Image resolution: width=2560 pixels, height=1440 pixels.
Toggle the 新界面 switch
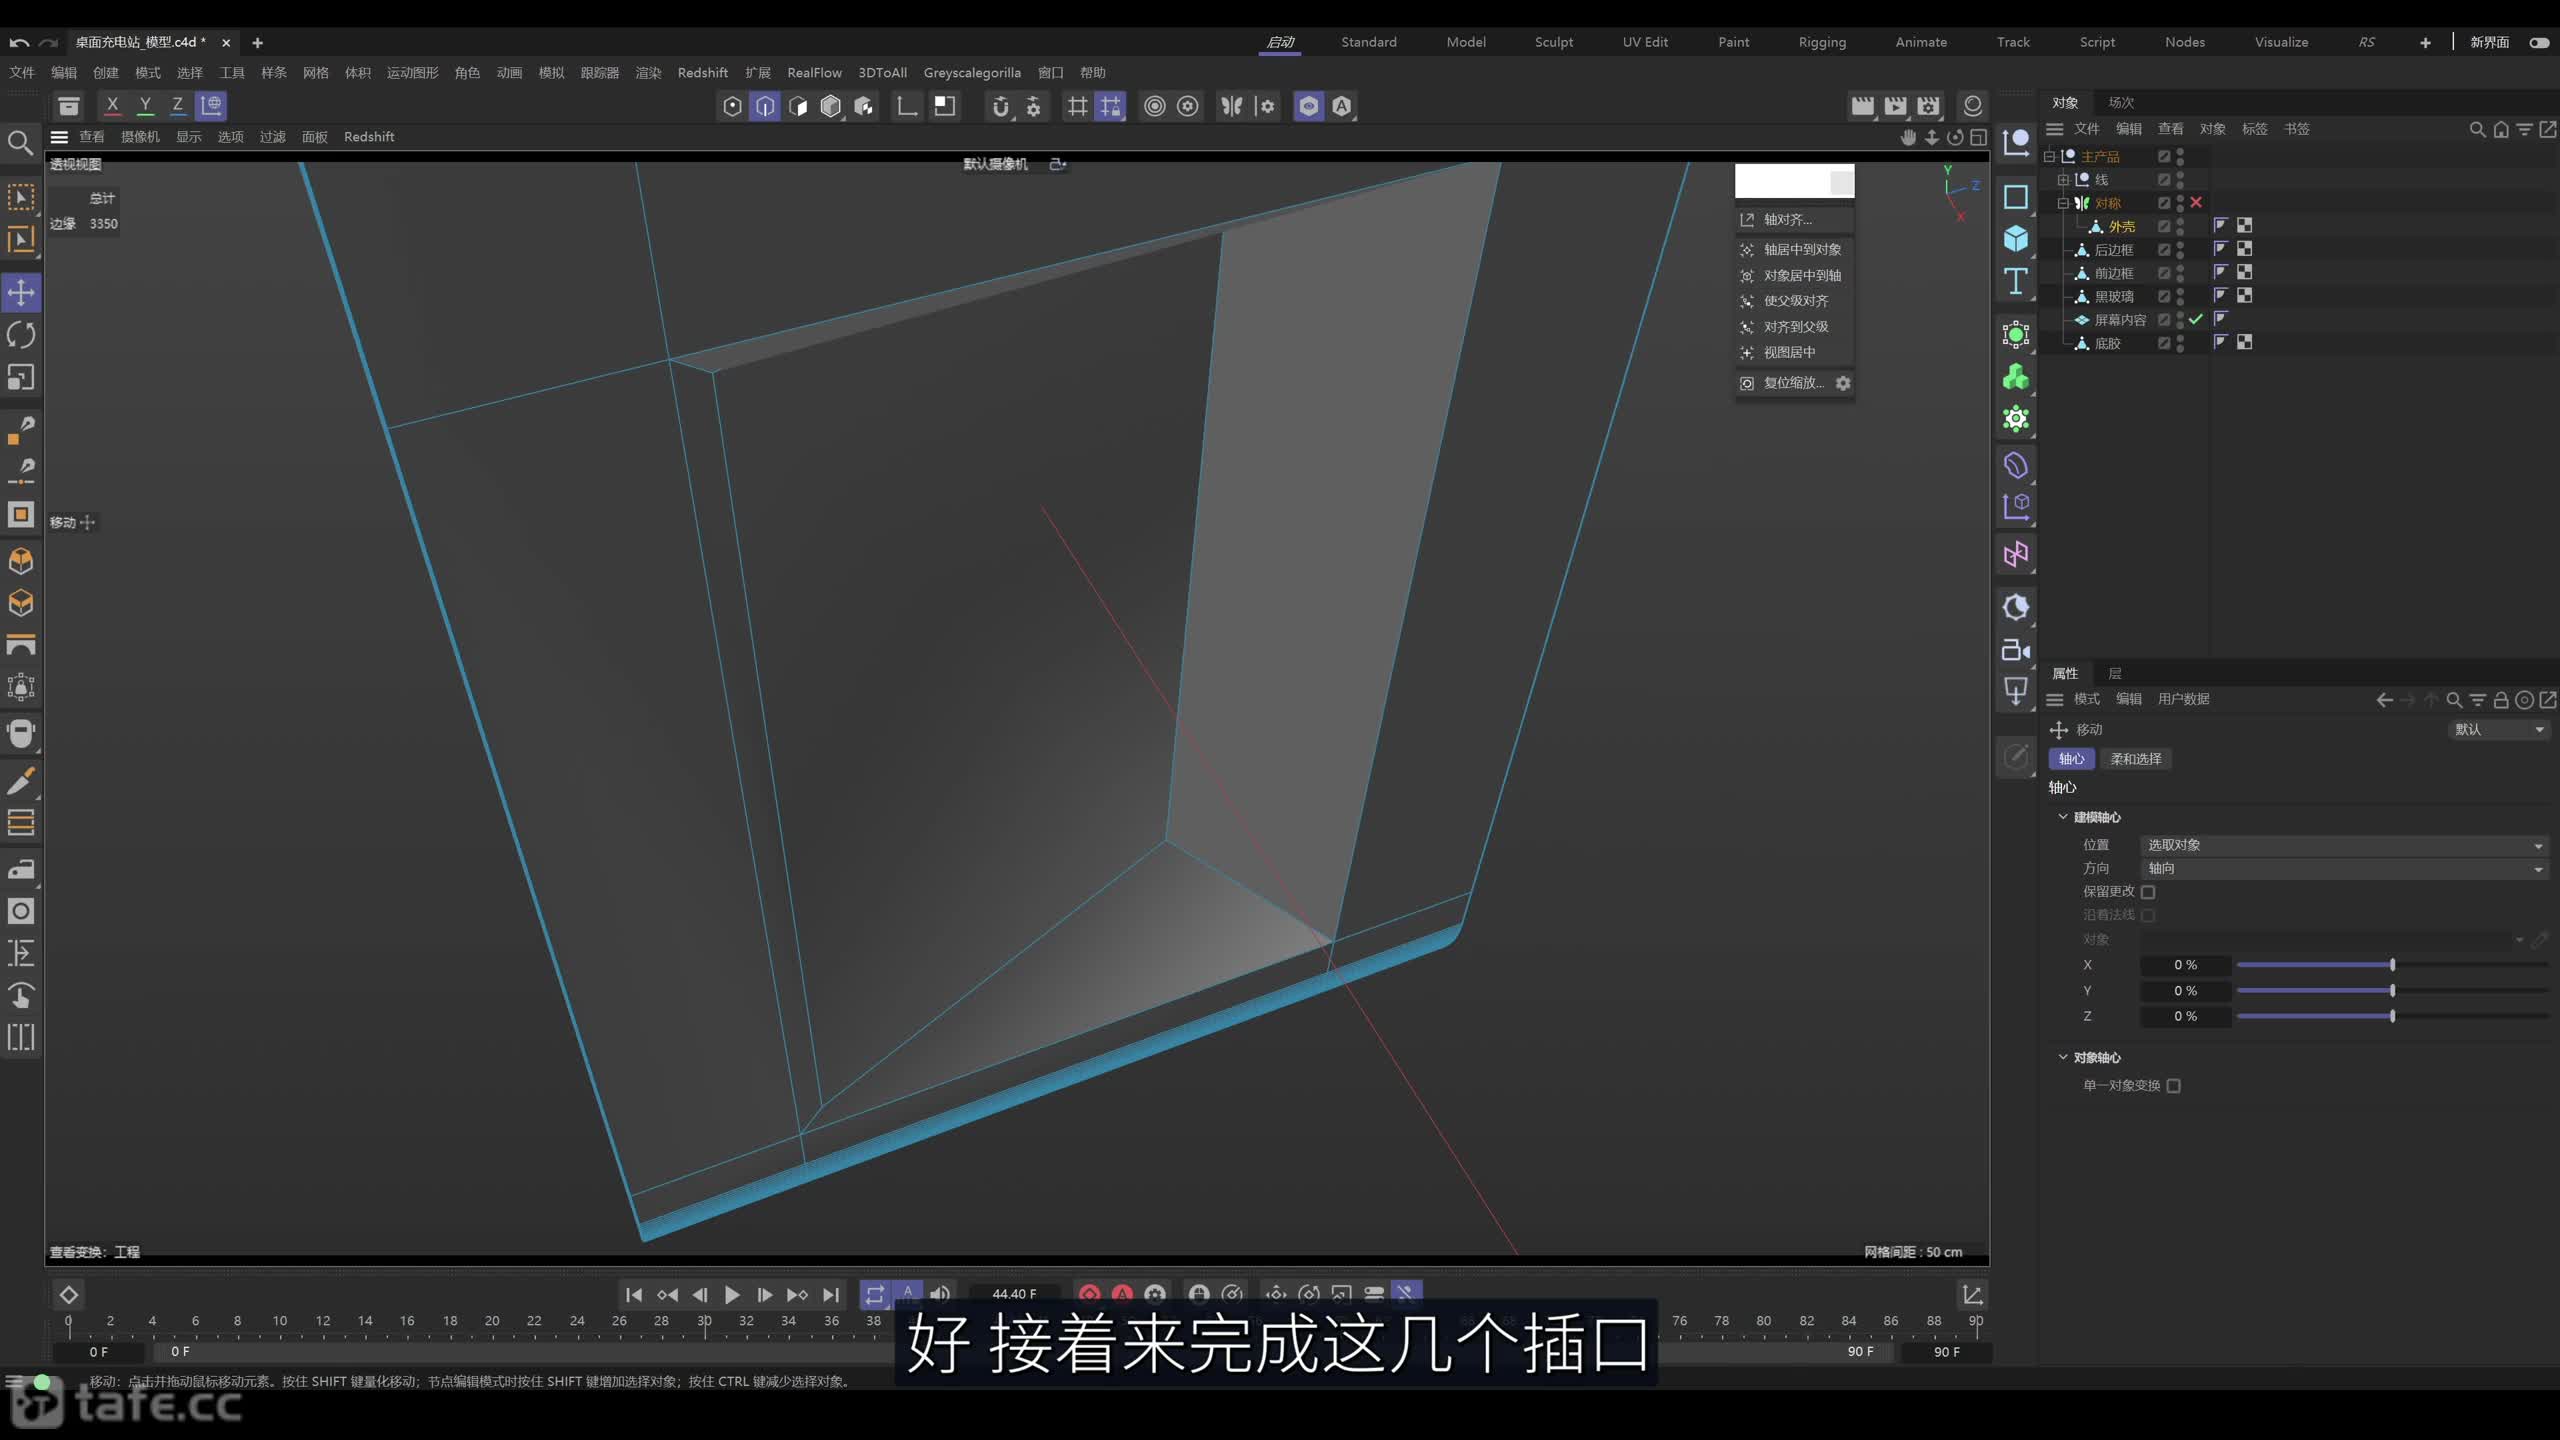tap(2539, 42)
